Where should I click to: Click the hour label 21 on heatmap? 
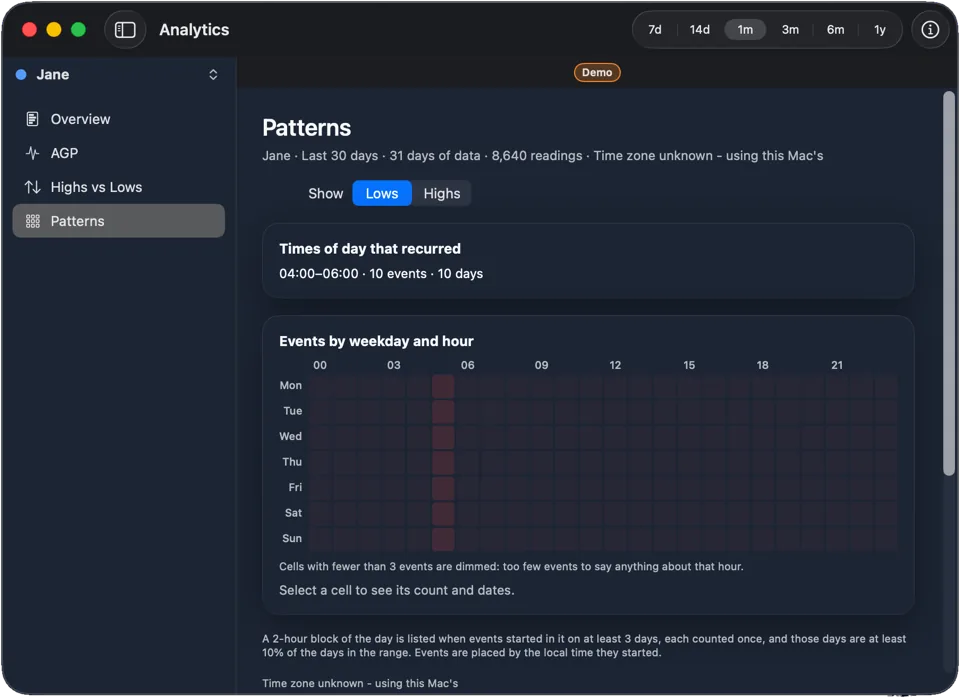tap(837, 365)
